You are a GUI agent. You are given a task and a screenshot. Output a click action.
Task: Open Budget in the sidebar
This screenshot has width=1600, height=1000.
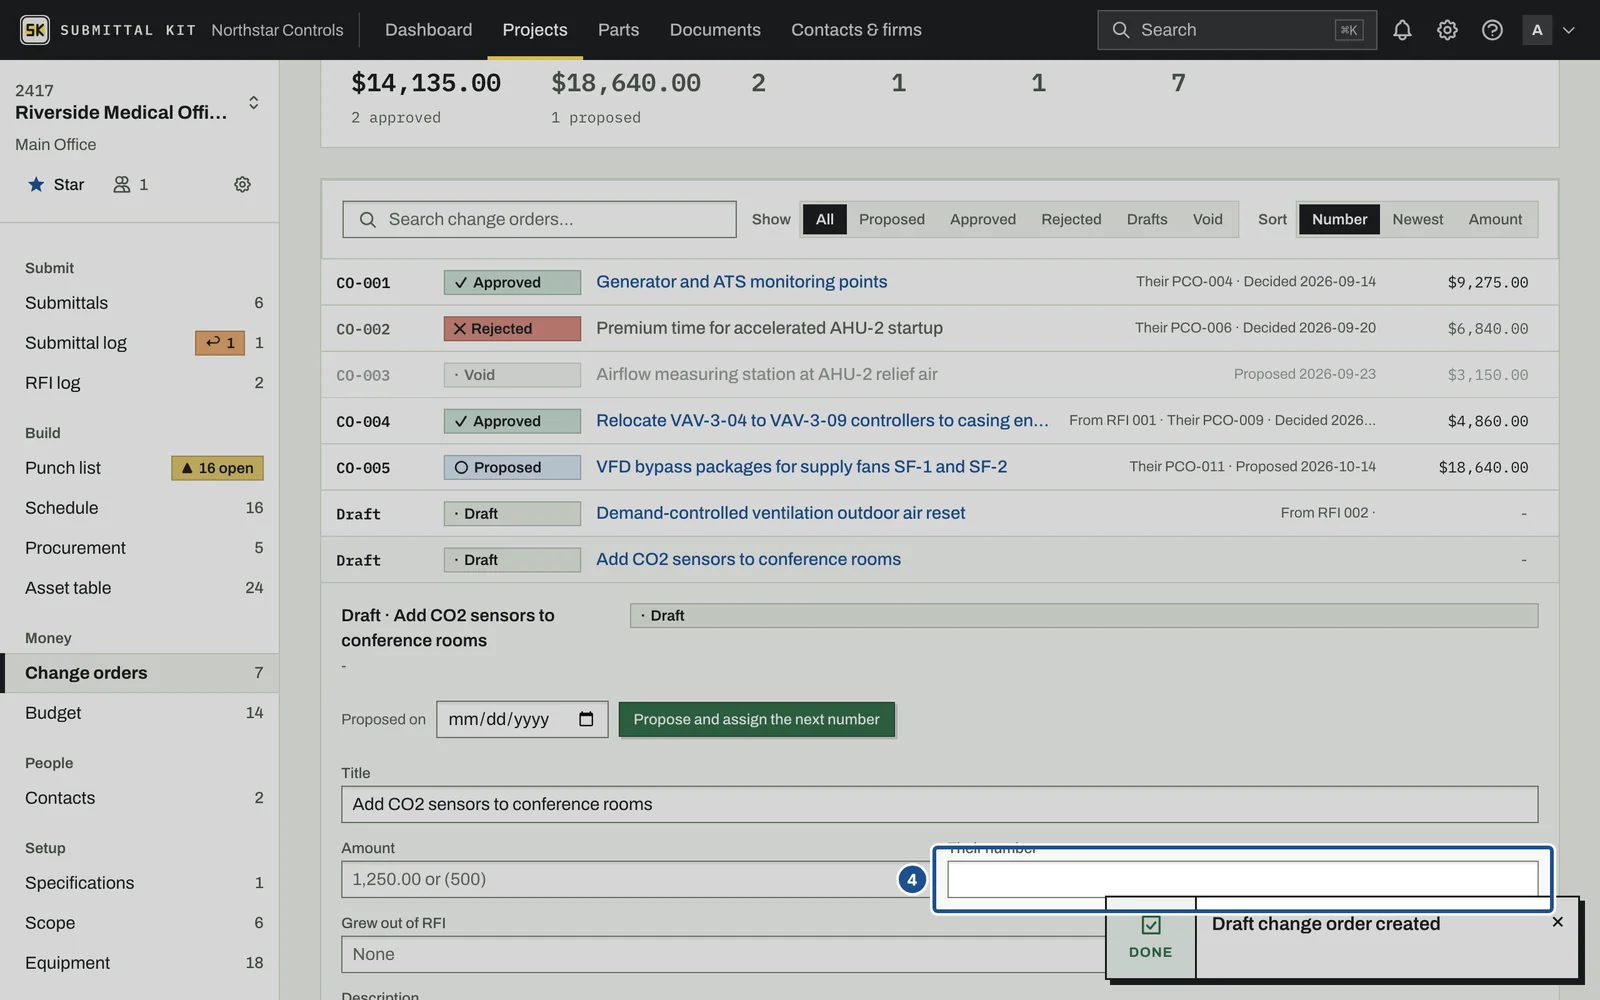(139, 713)
